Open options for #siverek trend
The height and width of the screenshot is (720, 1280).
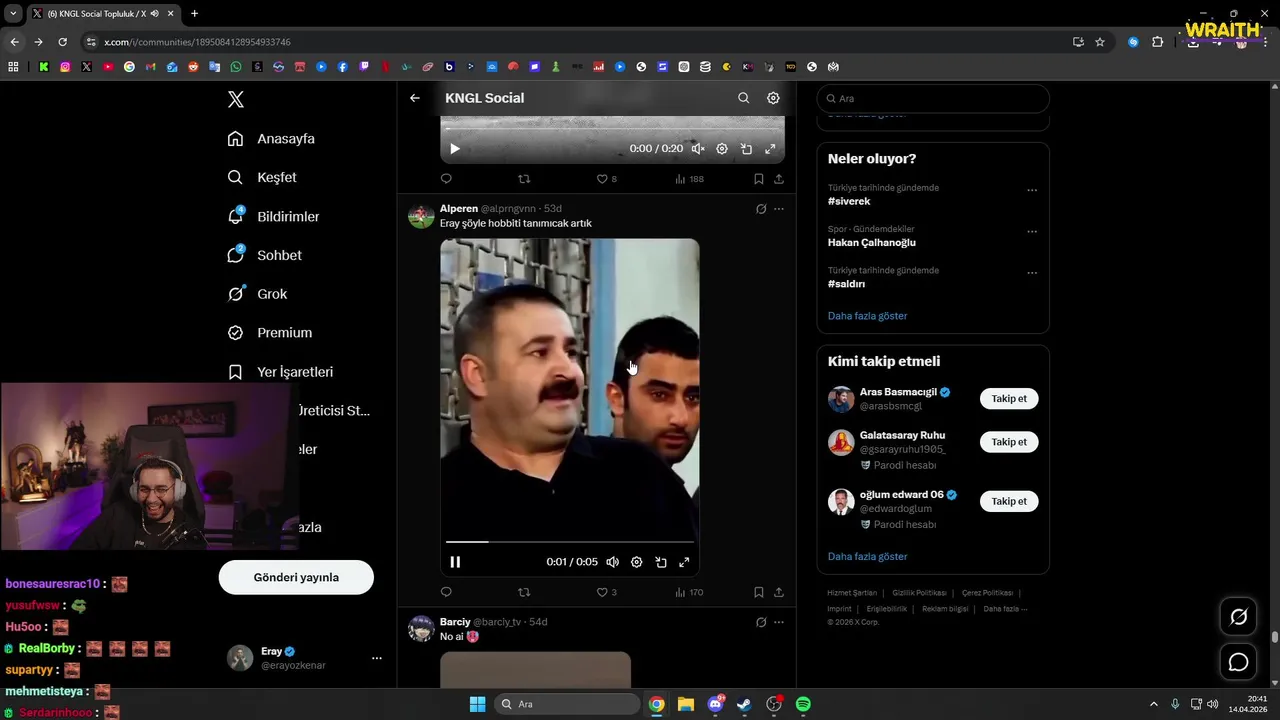(1032, 190)
